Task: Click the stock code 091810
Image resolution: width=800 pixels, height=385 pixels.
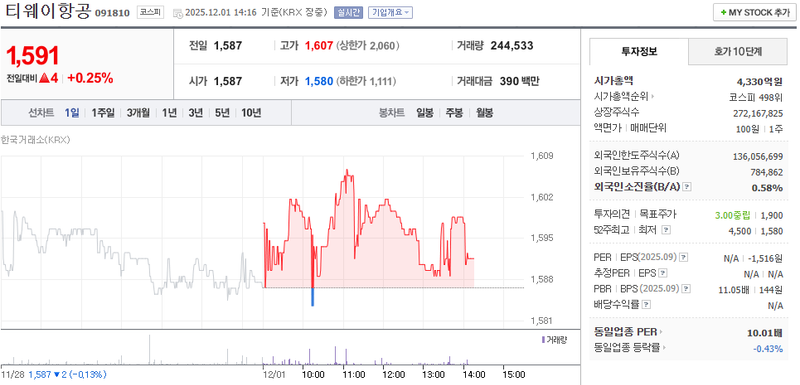Action: coord(113,13)
